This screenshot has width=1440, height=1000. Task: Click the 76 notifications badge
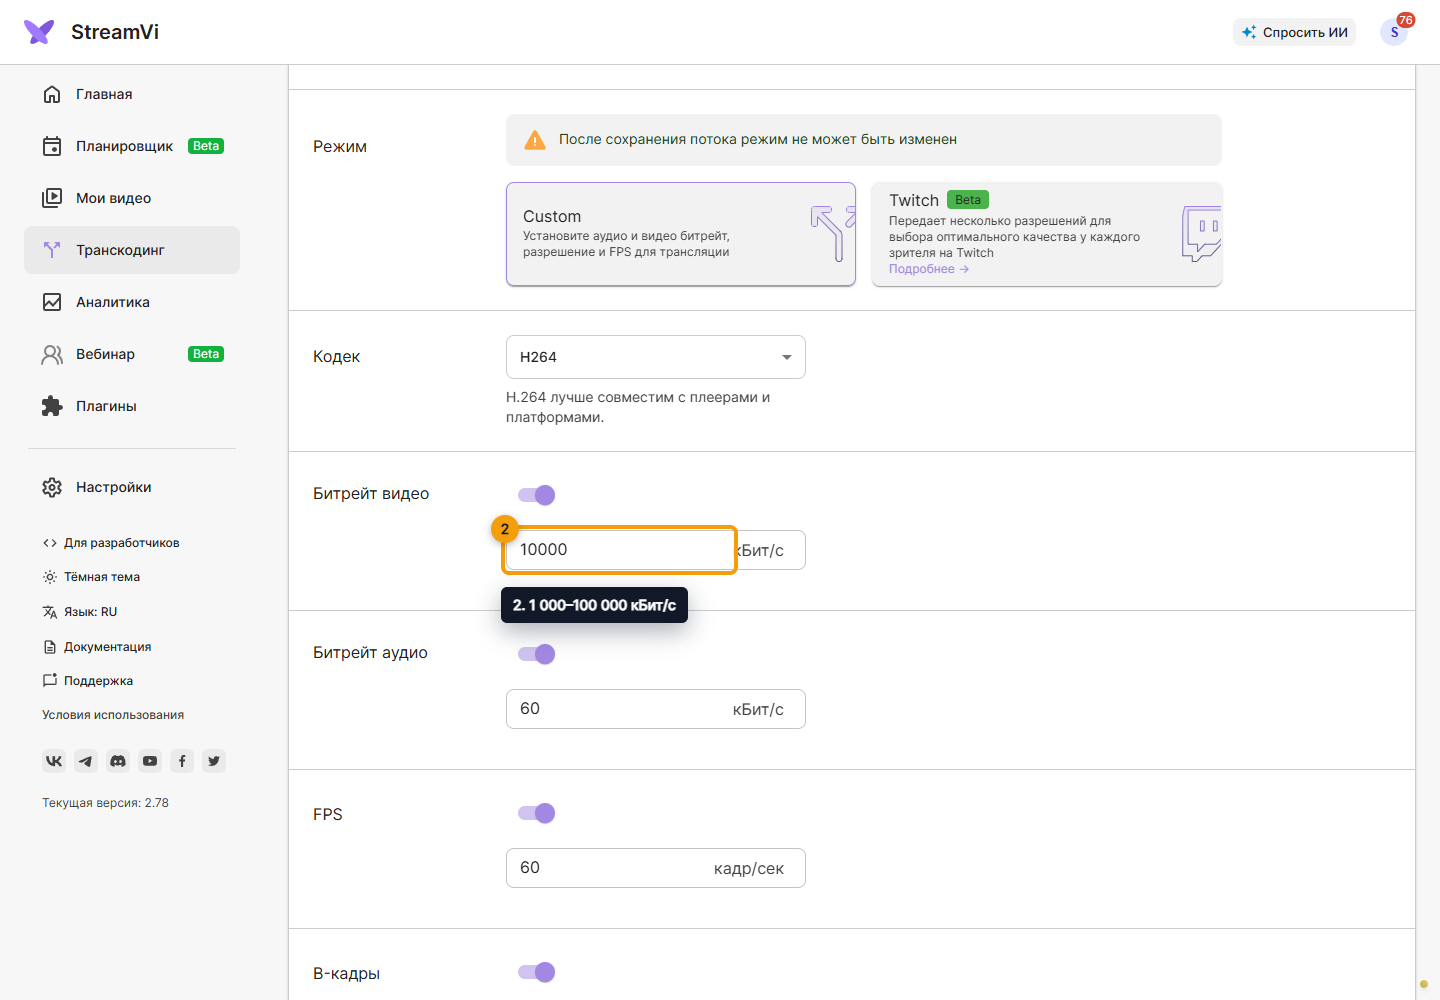pyautogui.click(x=1406, y=20)
